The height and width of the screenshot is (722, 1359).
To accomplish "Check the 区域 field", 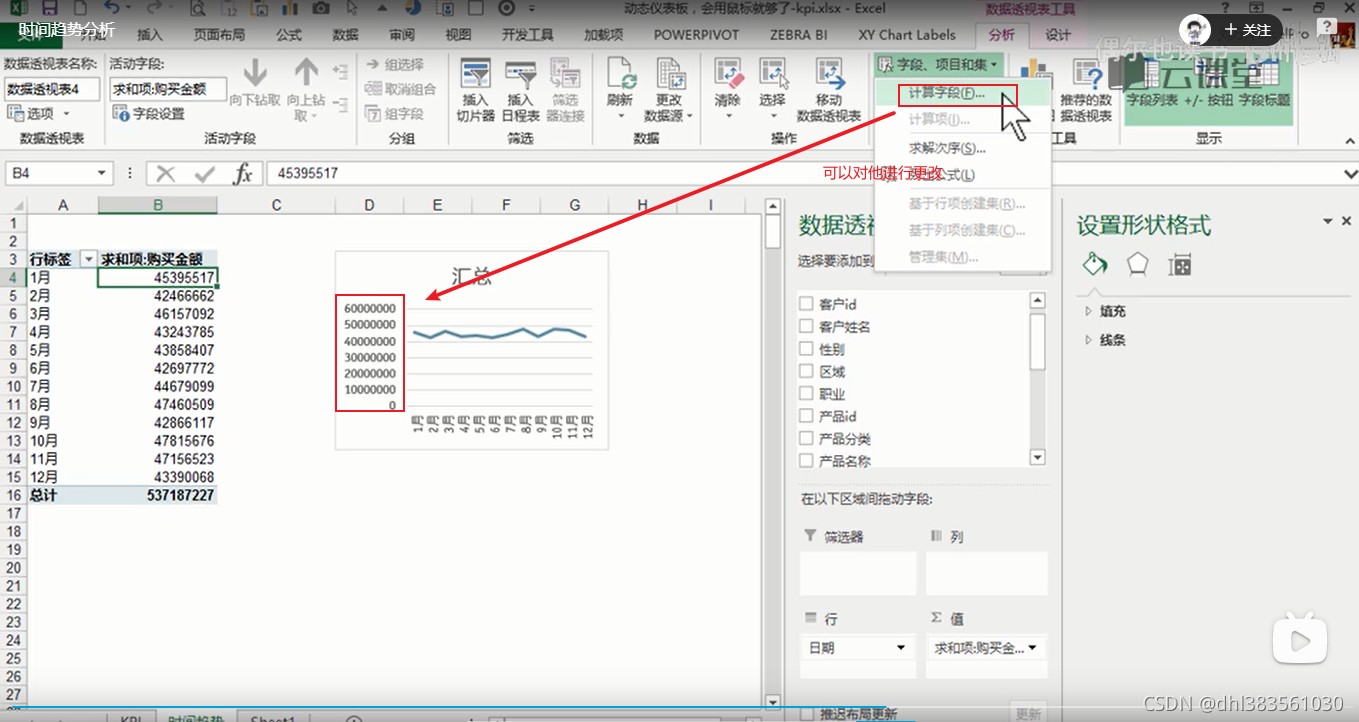I will [x=806, y=371].
